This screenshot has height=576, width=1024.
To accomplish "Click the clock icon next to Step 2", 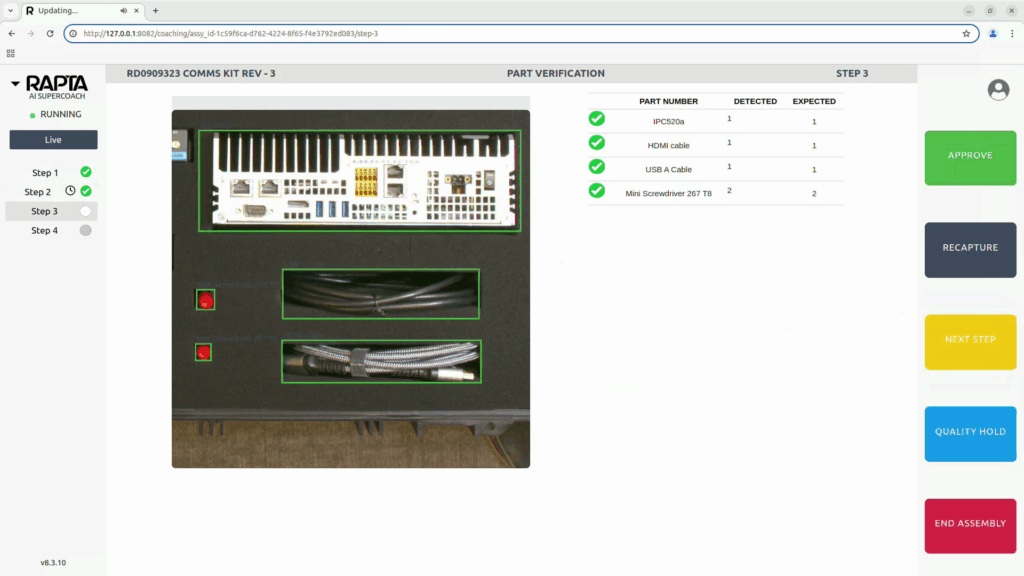I will 70,191.
